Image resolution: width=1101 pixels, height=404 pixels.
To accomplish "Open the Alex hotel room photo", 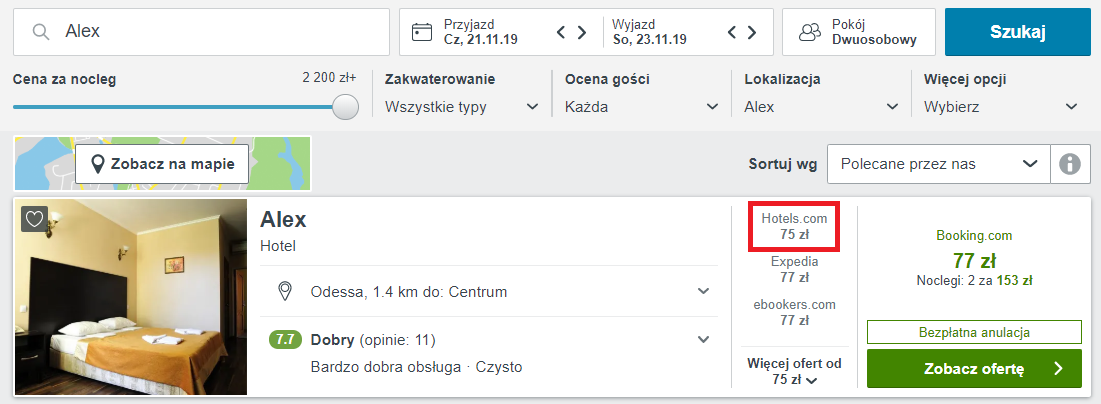I will (x=131, y=297).
